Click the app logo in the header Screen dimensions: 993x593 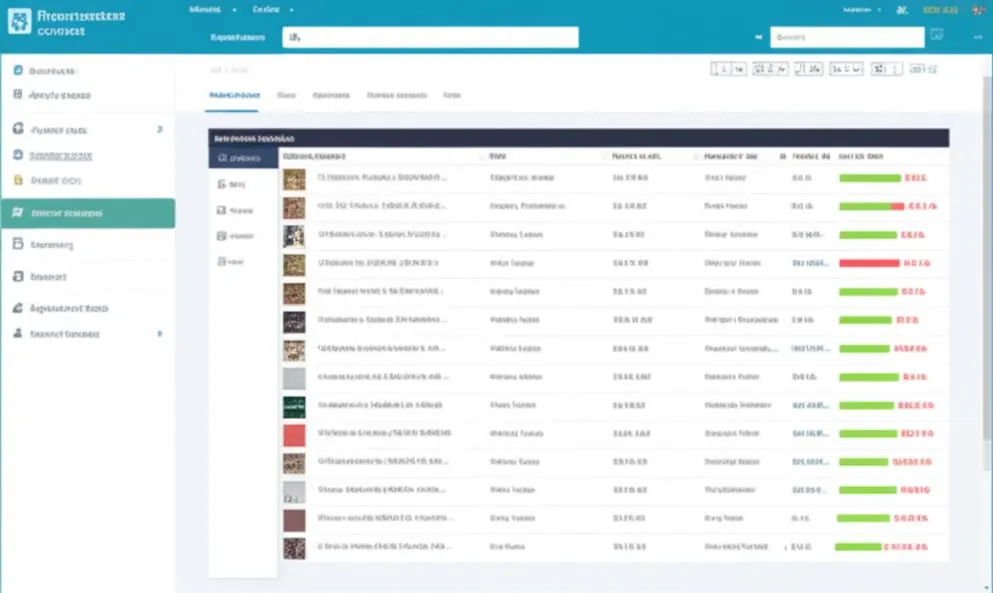pos(19,22)
